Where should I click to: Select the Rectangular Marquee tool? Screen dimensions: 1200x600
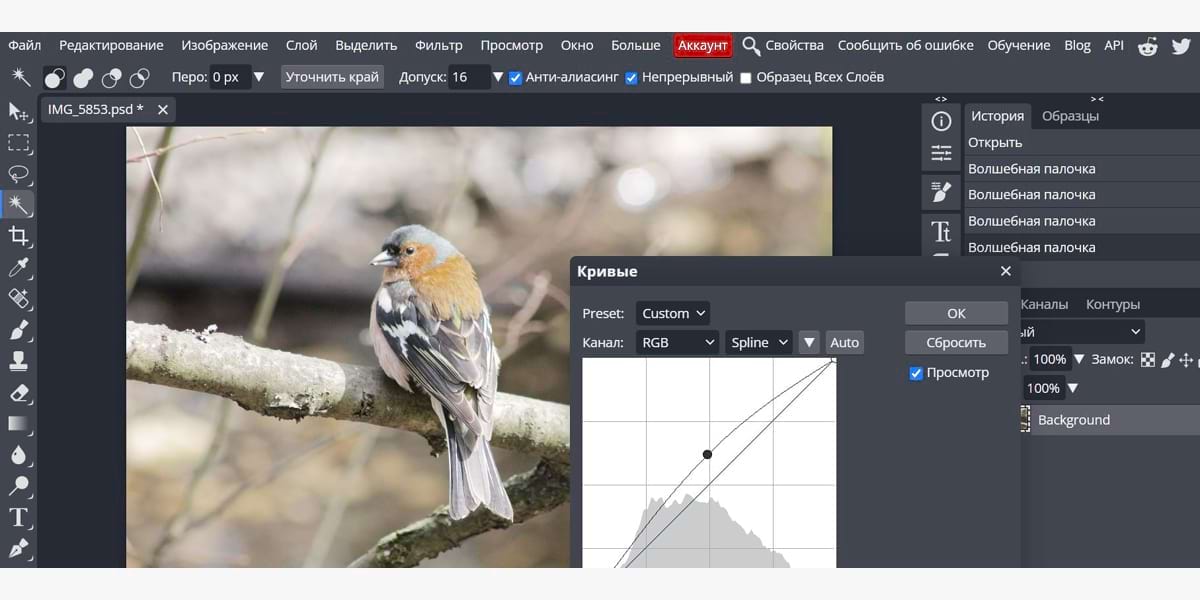(x=18, y=142)
